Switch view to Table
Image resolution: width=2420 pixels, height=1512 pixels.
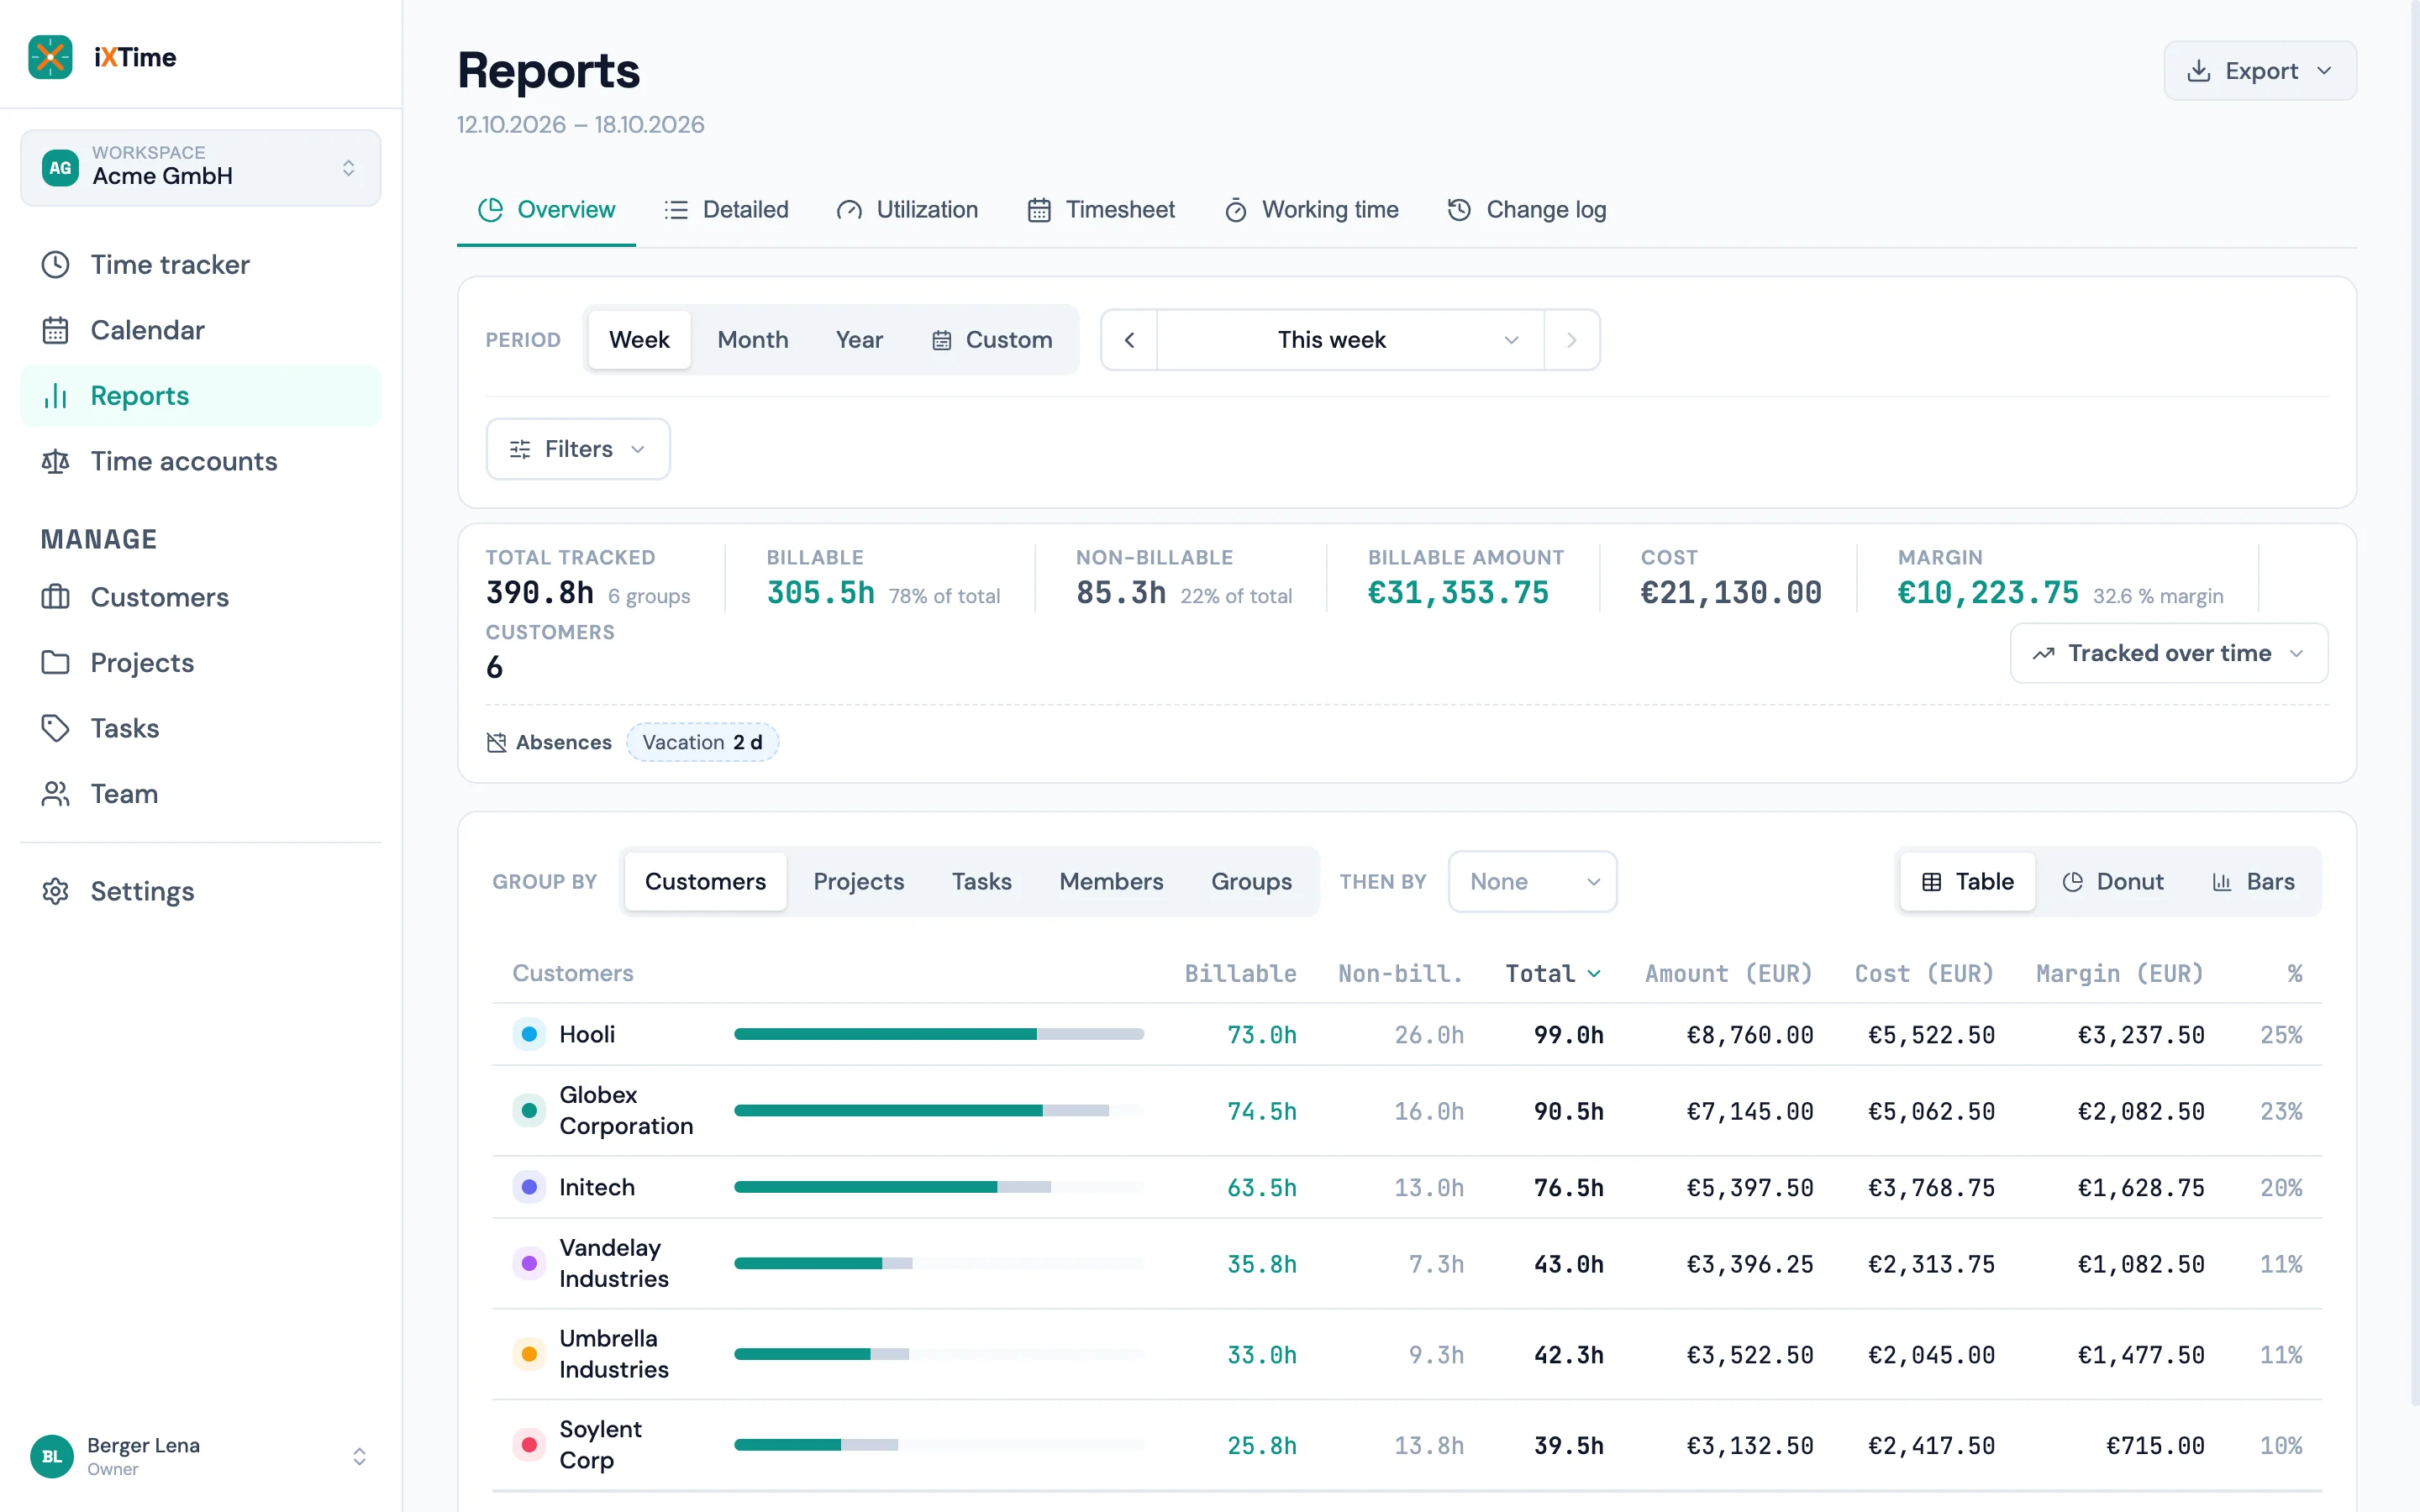click(x=1967, y=882)
